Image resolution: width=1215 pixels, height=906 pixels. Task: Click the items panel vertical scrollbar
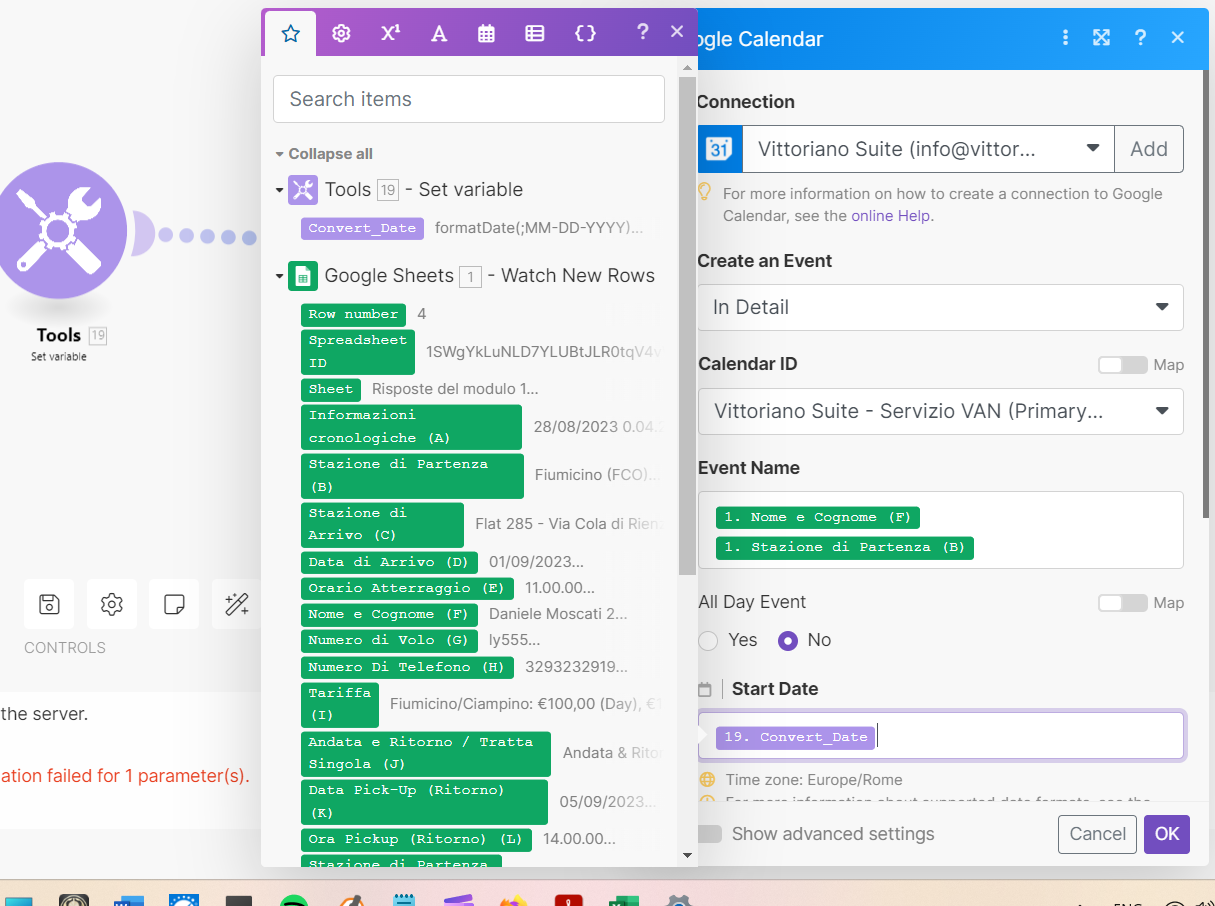pos(687,326)
